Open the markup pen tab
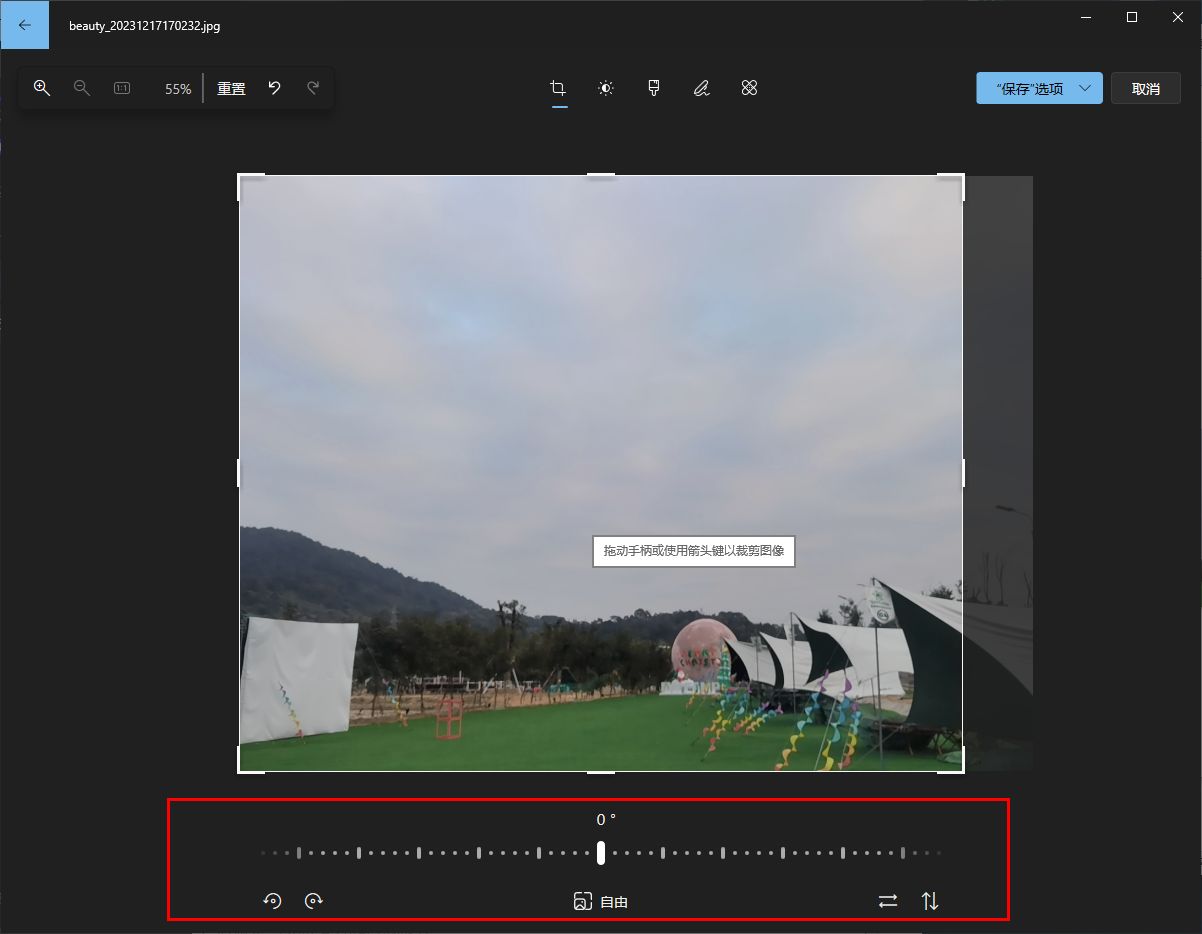Viewport: 1202px width, 934px height. (x=702, y=88)
